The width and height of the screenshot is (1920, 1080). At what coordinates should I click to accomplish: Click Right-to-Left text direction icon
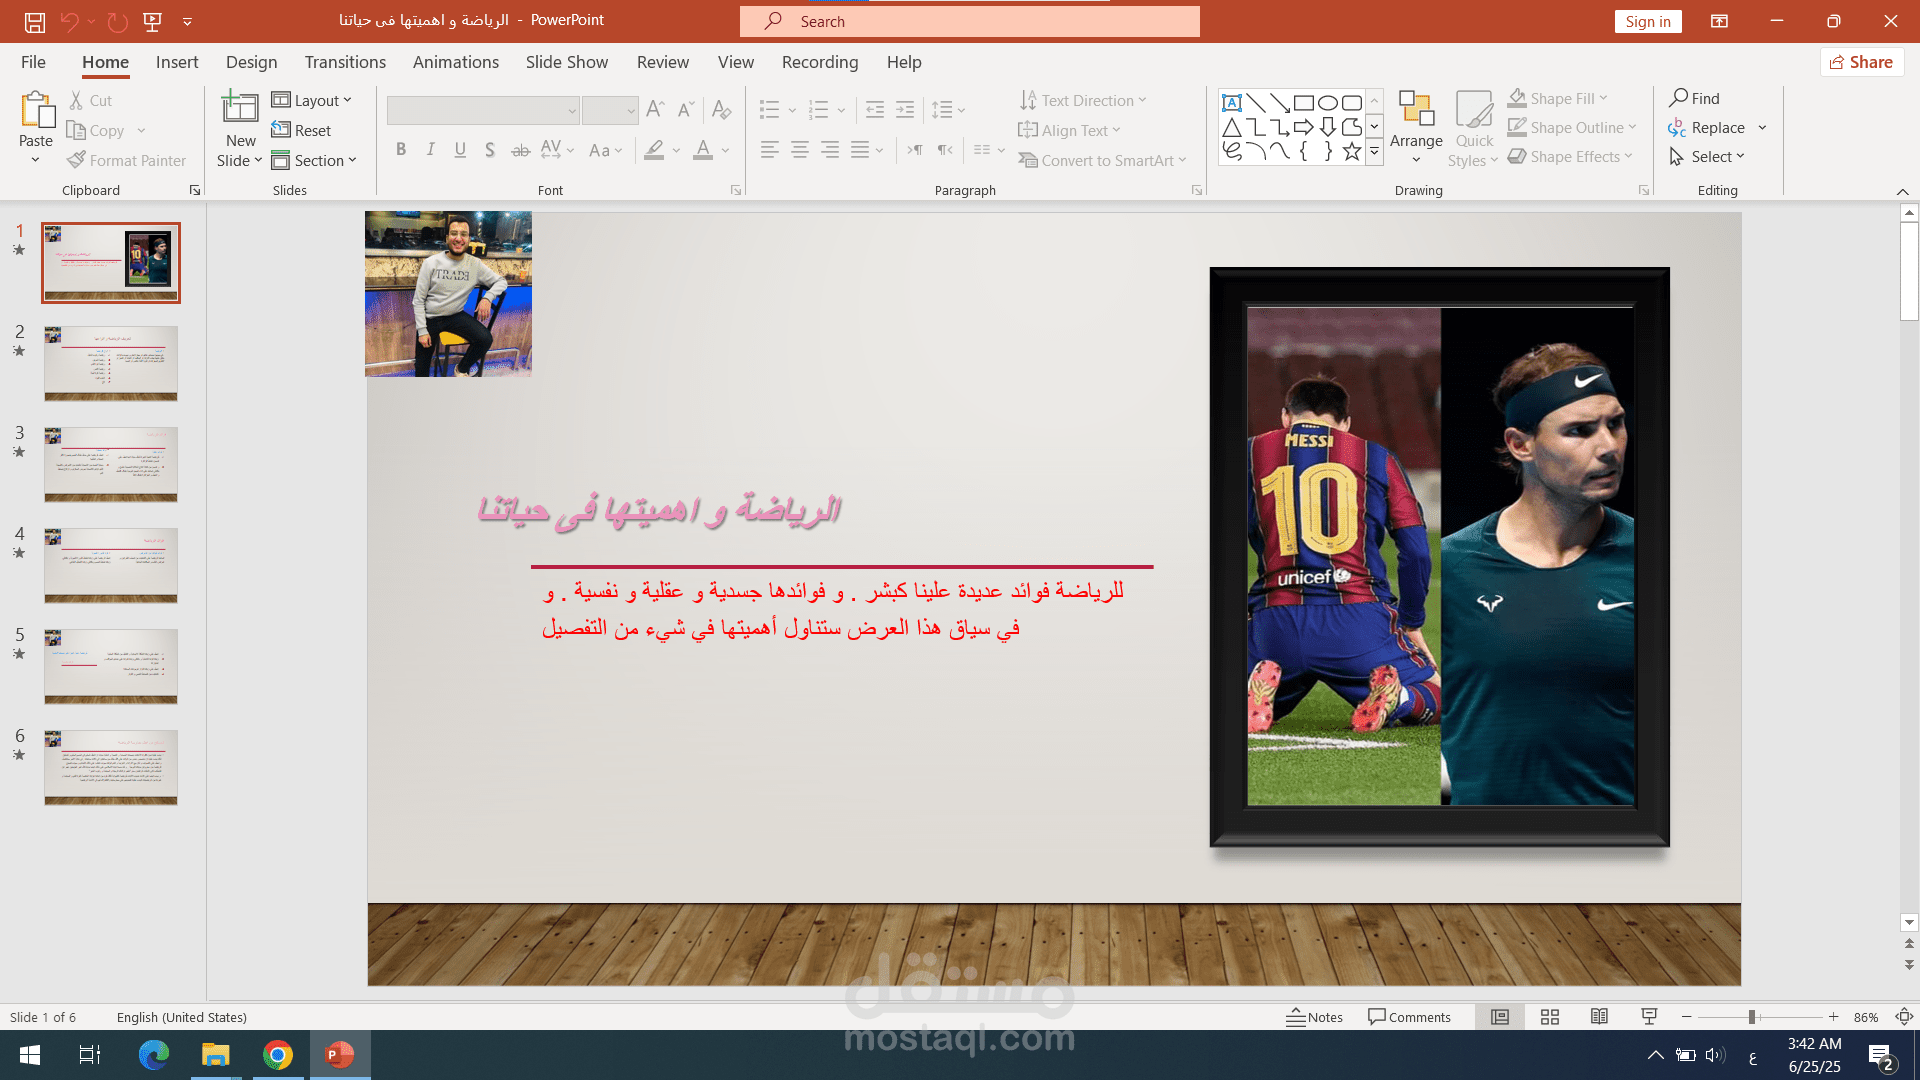pyautogui.click(x=945, y=150)
